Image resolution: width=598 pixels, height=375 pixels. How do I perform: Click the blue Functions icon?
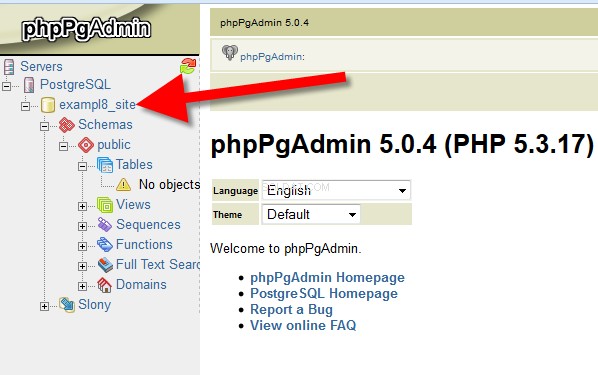pos(105,245)
